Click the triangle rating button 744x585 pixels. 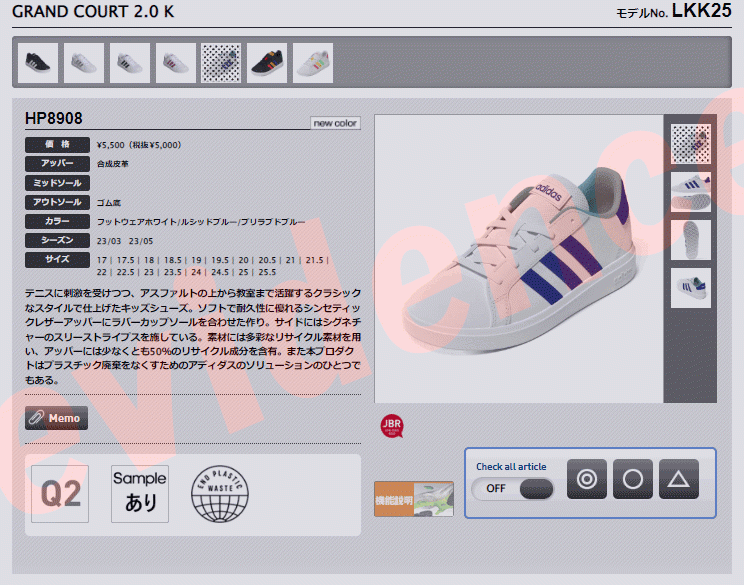point(679,479)
